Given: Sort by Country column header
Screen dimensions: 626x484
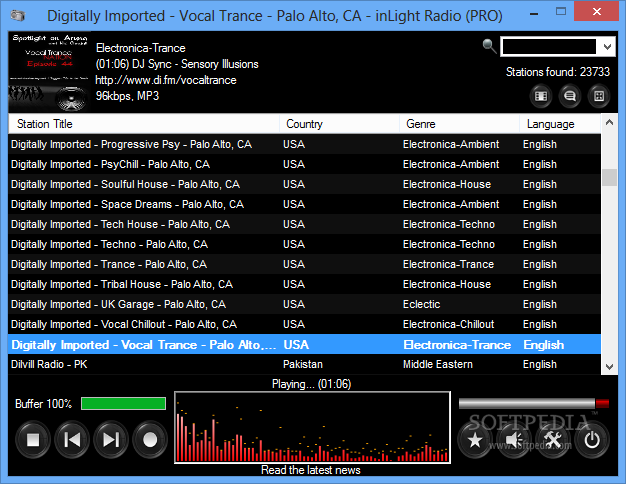Looking at the screenshot, I should coord(339,124).
